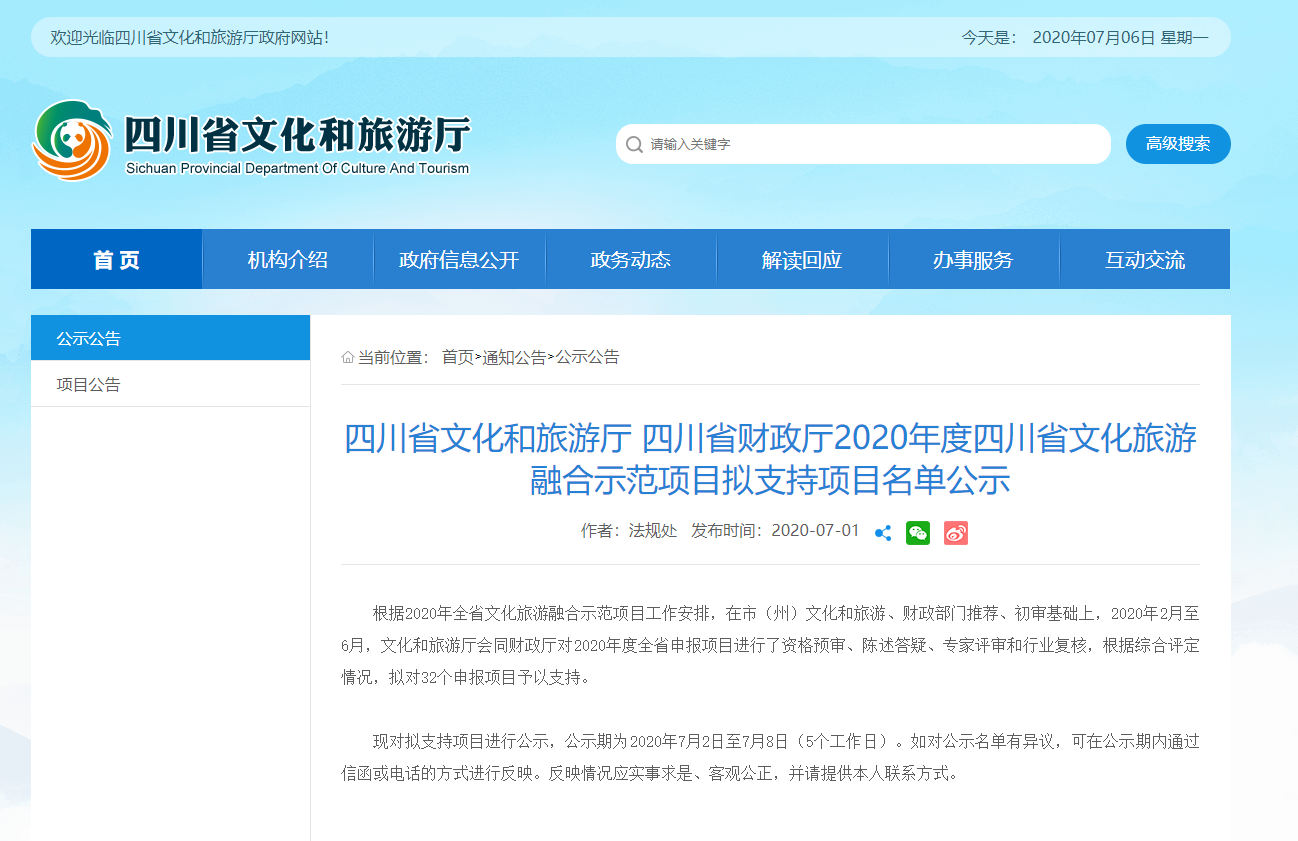Open 解读回应 navigation item
The image size is (1298, 841).
coord(802,260)
